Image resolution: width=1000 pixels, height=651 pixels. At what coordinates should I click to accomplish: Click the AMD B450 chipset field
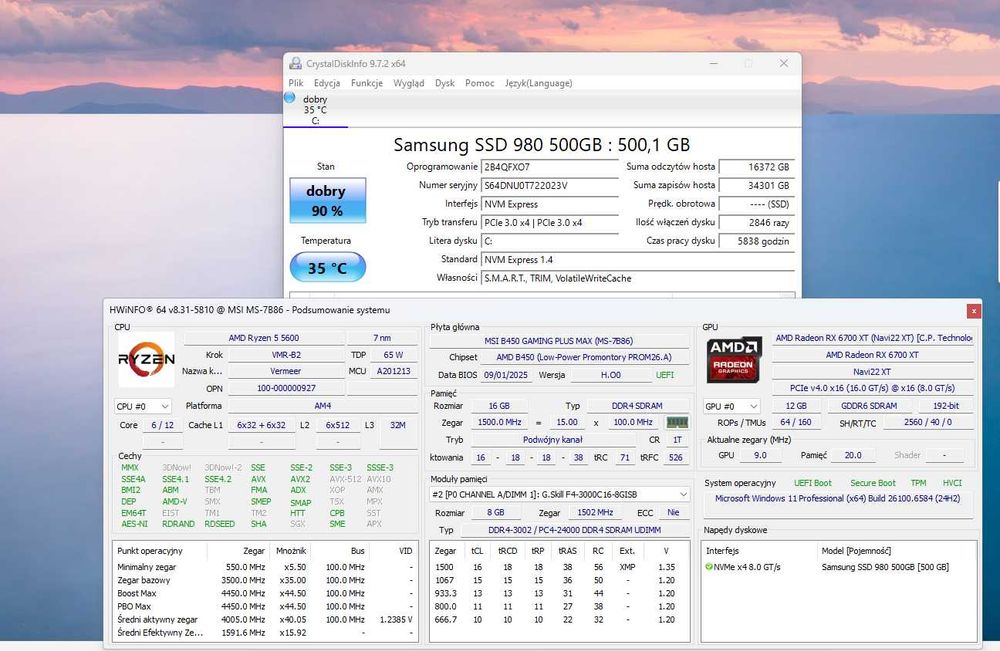[x=584, y=357]
